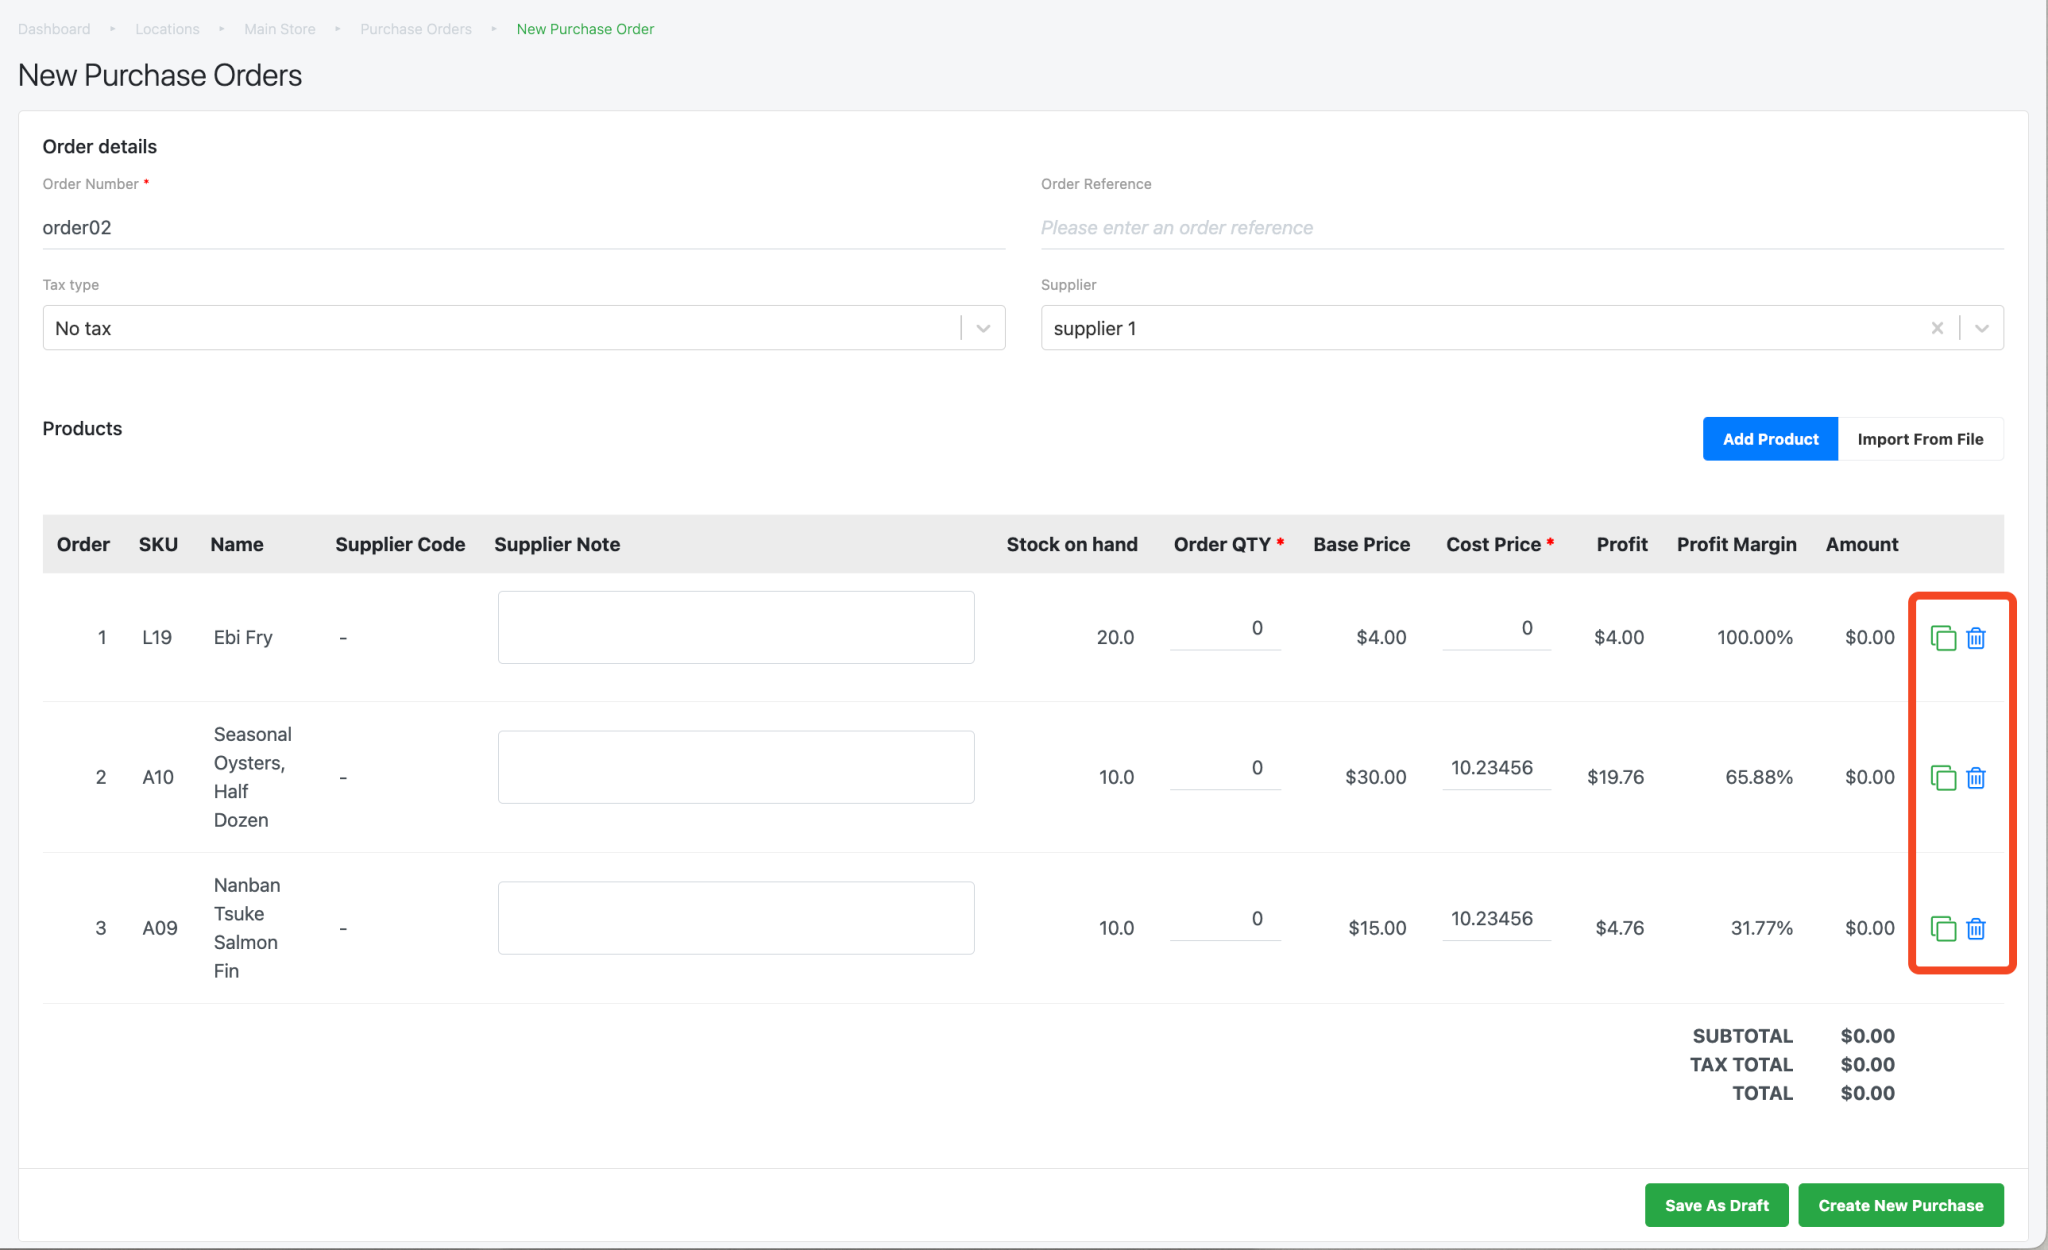Duplicate the Nanban Tsuke Salmon Fin row

pos(1942,928)
